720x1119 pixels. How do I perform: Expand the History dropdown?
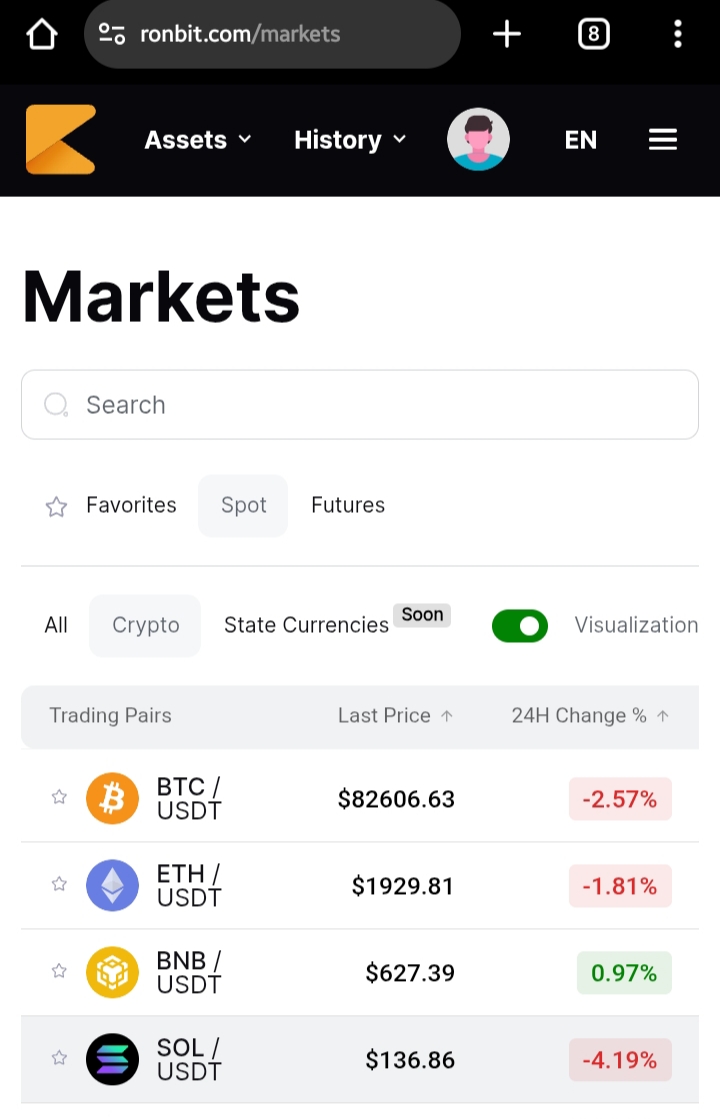(x=350, y=139)
